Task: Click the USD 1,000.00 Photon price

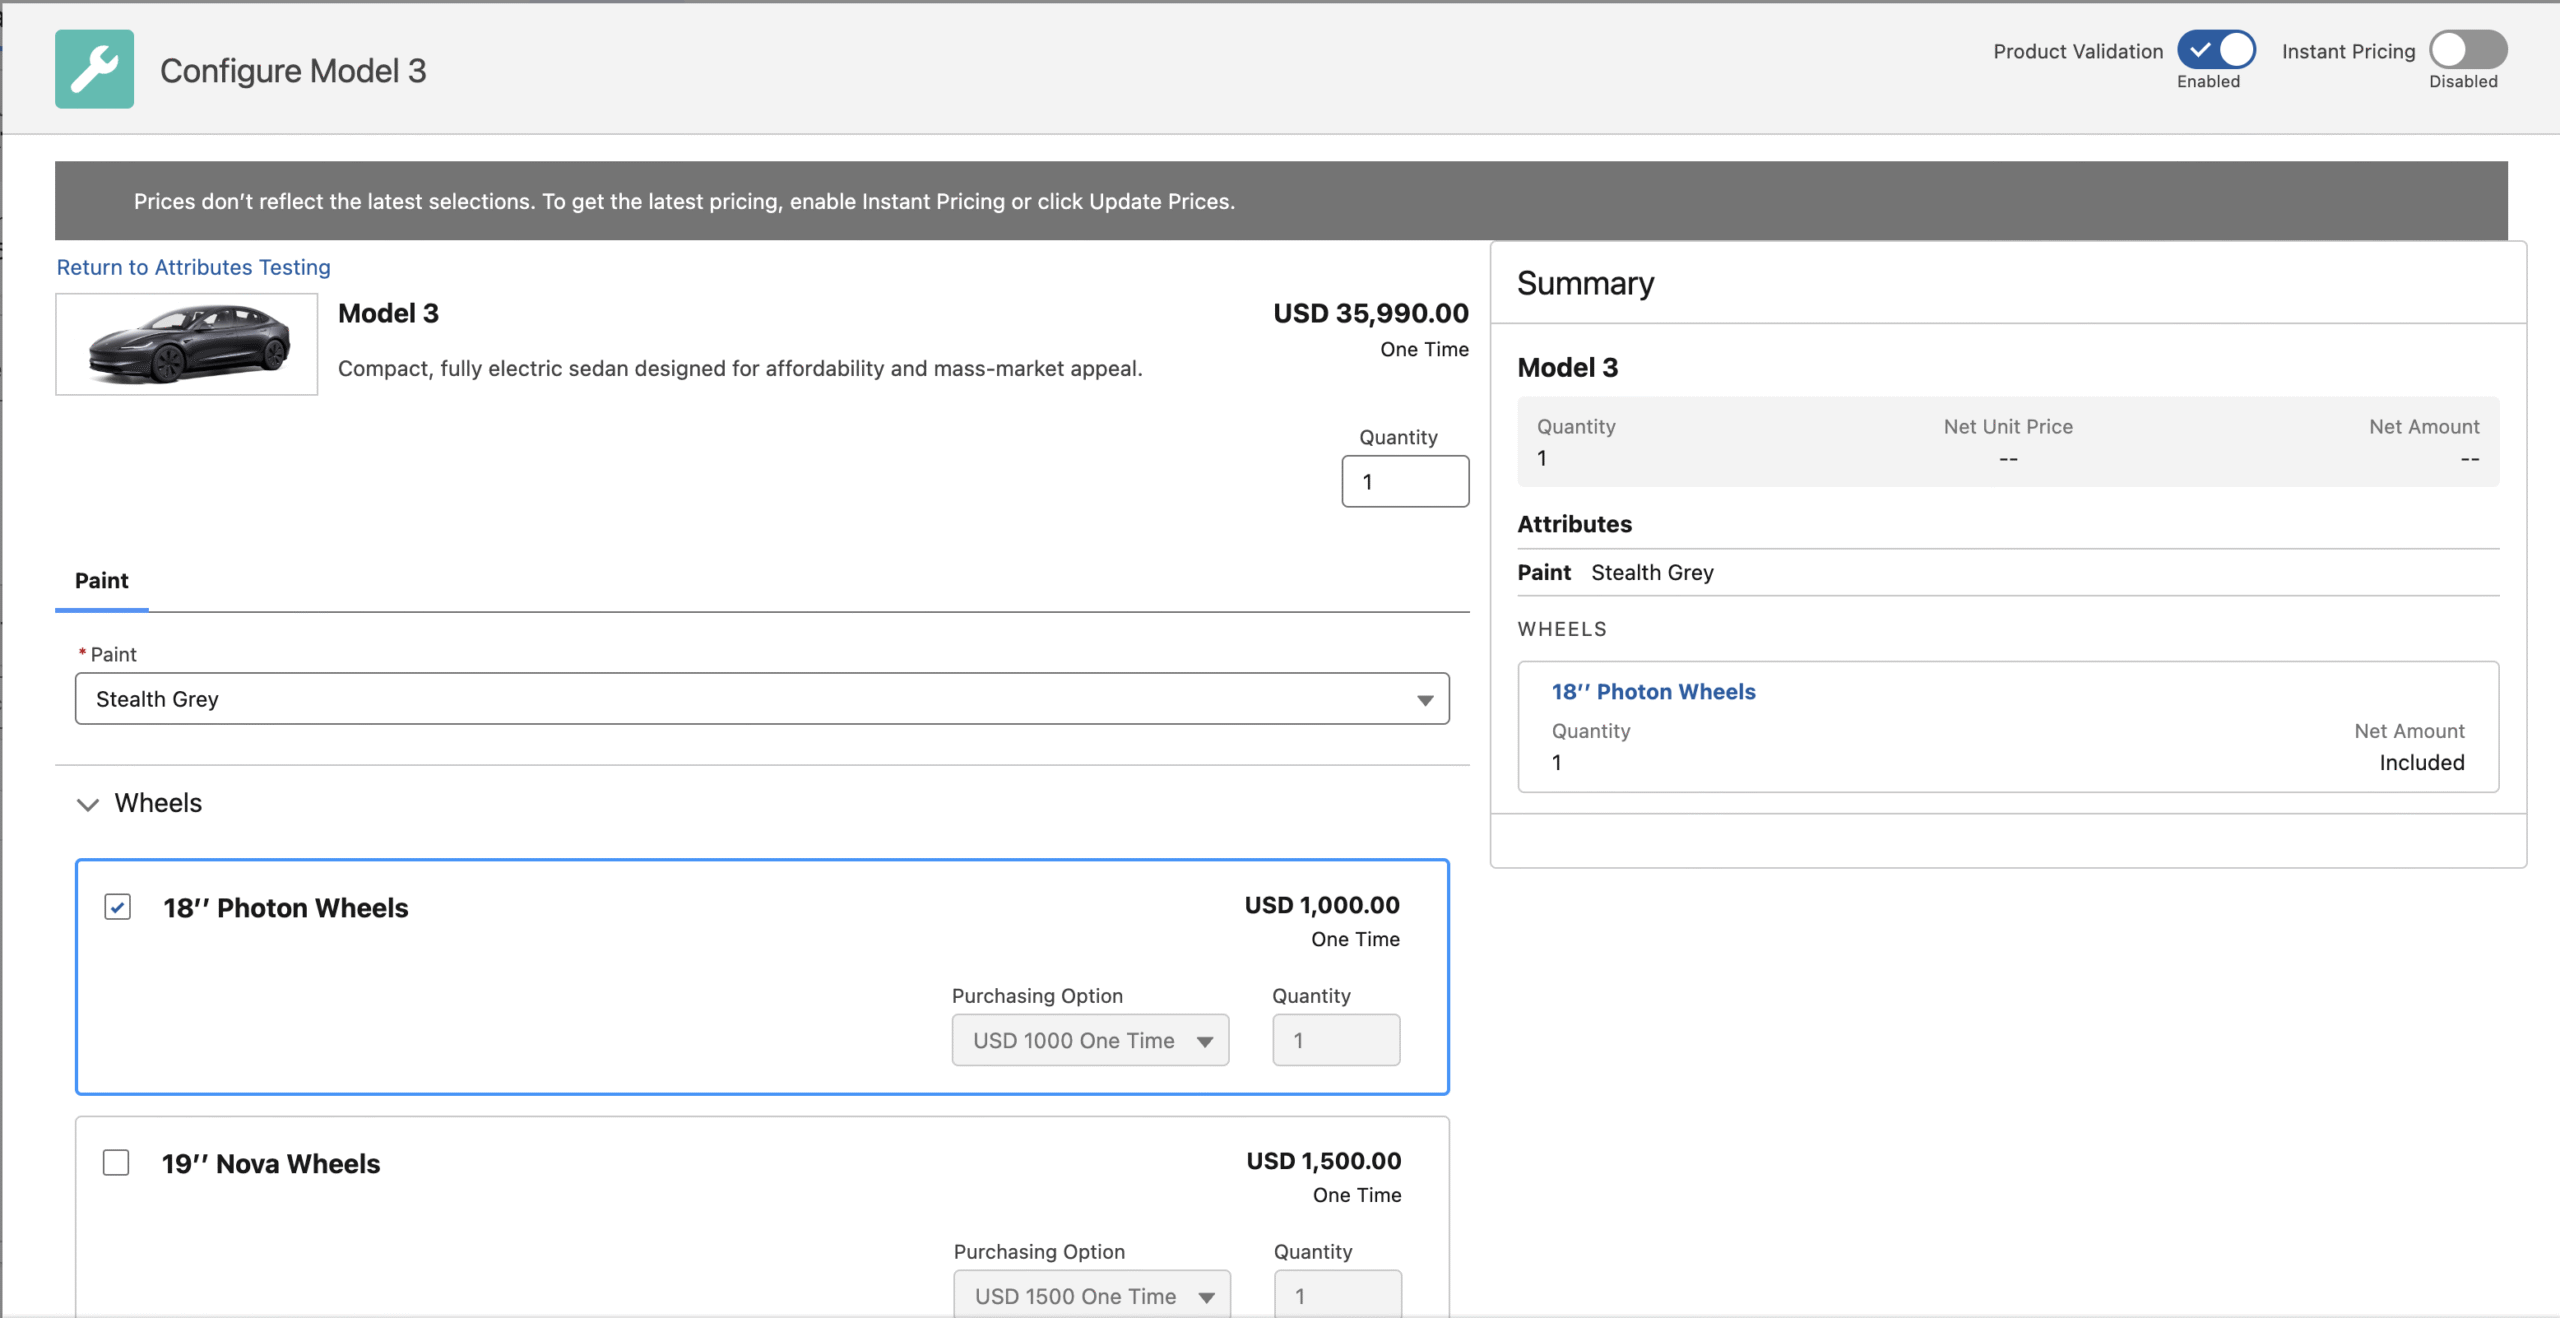Action: pyautogui.click(x=1322, y=905)
